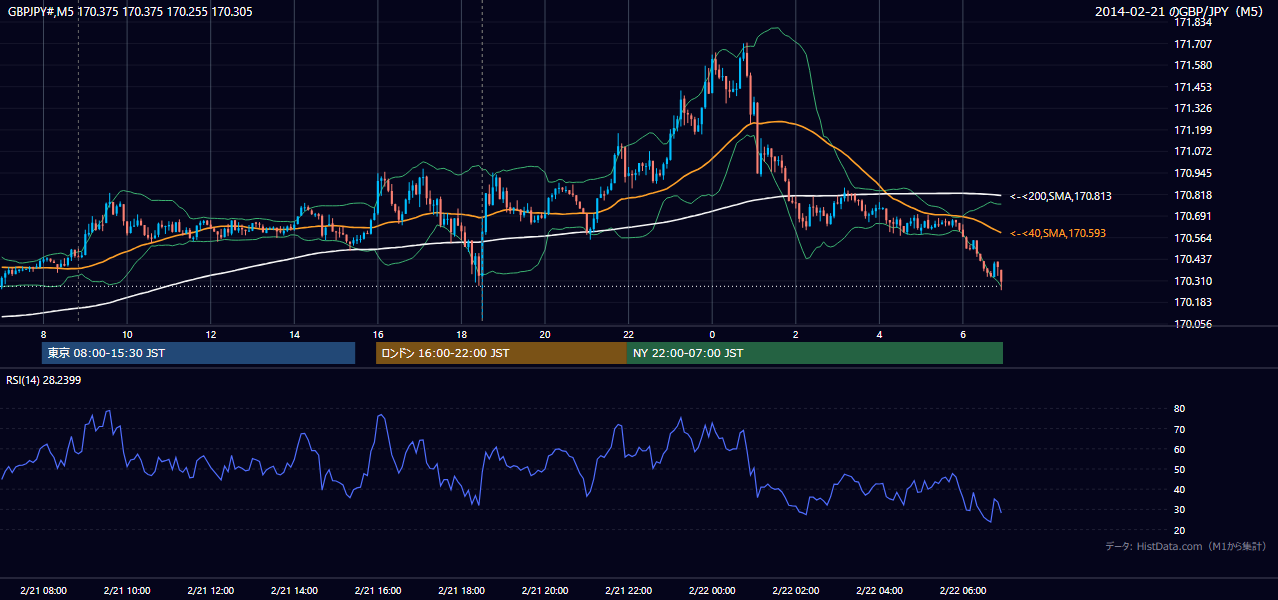Click price axis value 170.183
Screen dimensions: 1278x600
(x=1192, y=302)
